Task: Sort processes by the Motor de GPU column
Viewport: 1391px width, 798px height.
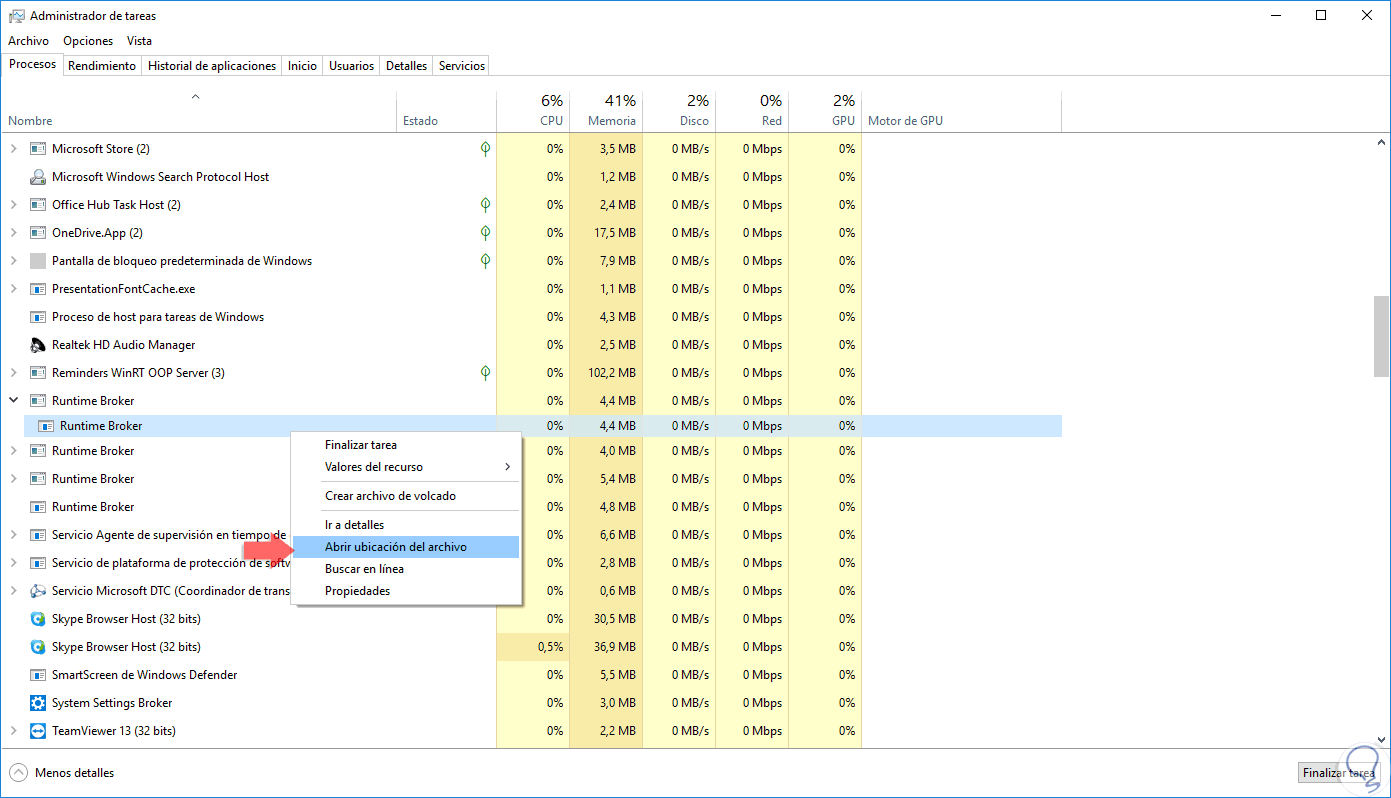Action: click(961, 112)
